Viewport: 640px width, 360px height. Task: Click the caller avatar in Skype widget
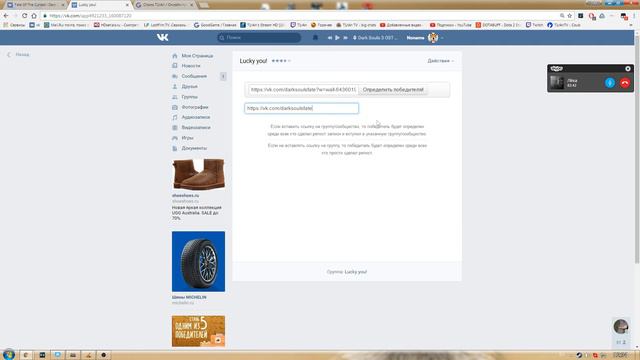point(556,82)
